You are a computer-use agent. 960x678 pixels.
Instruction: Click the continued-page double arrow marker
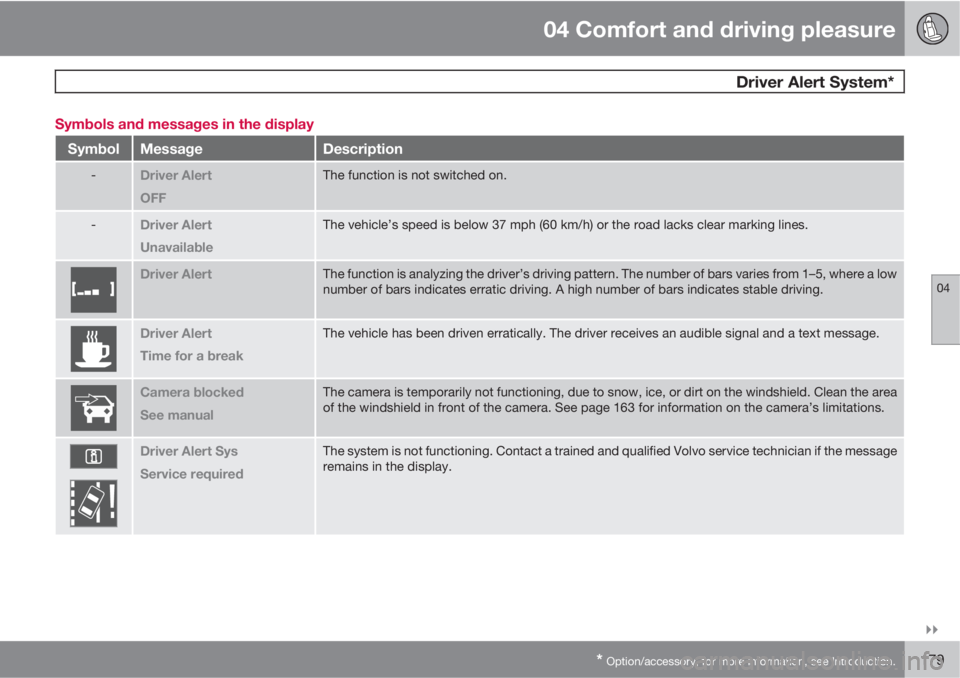pos(931,630)
